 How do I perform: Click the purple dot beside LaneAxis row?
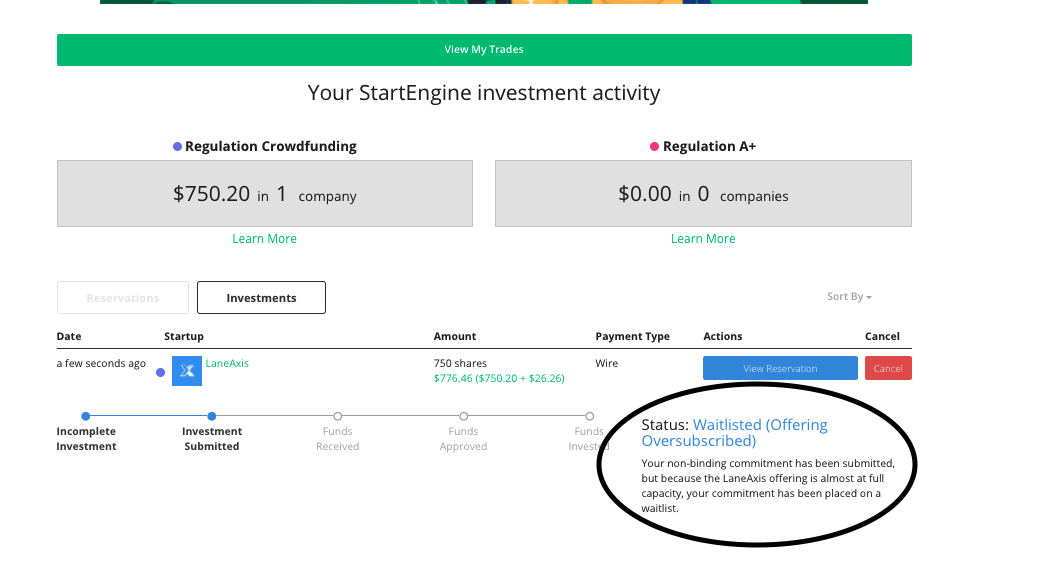click(160, 373)
